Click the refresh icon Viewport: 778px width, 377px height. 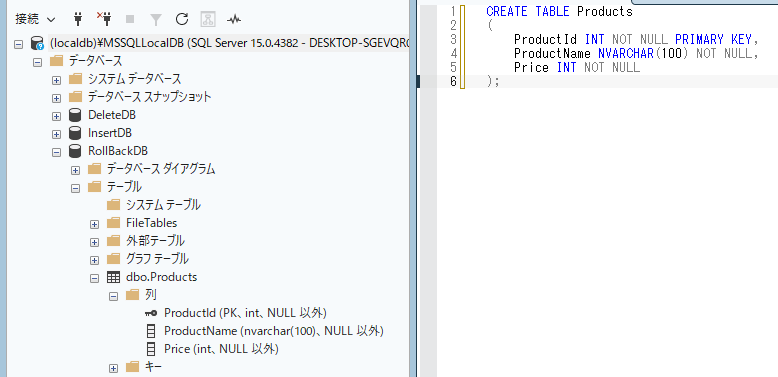click(182, 19)
